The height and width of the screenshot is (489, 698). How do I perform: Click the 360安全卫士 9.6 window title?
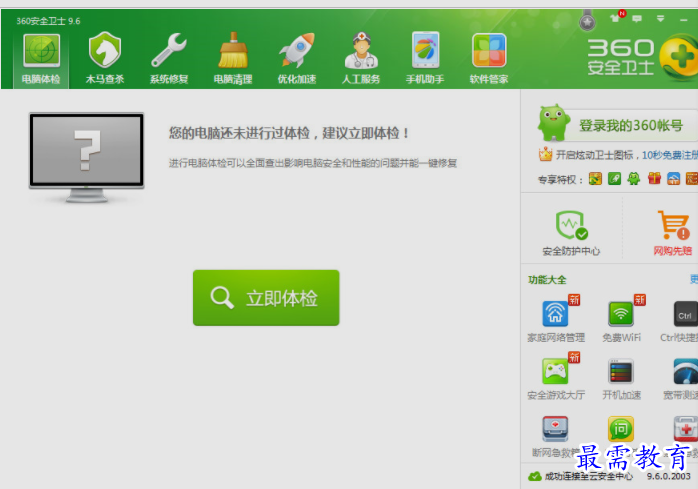tap(48, 21)
